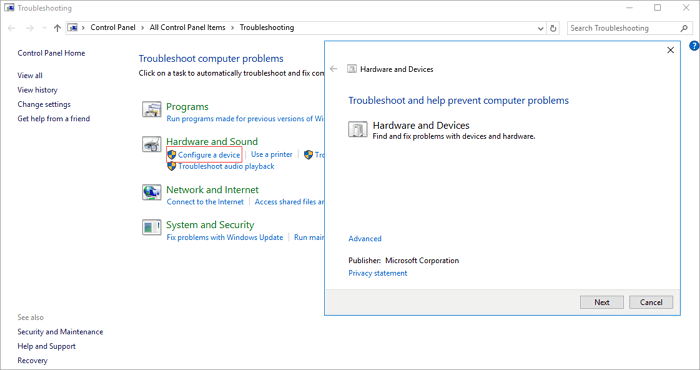
Task: Click the Programs category icon
Action: click(x=151, y=109)
